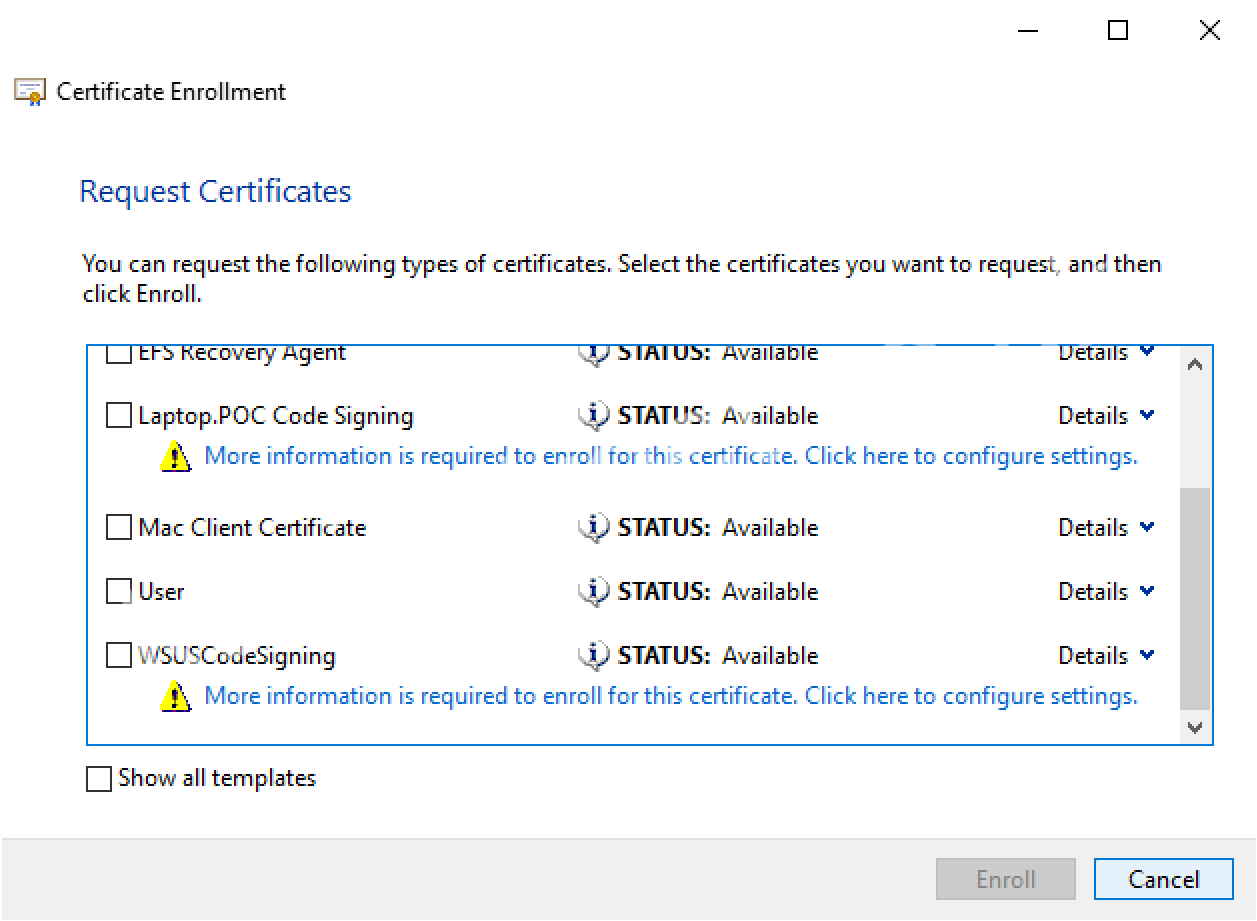Expand Details for WSUSCodeSigning
The image size is (1257, 921).
coord(1106,655)
